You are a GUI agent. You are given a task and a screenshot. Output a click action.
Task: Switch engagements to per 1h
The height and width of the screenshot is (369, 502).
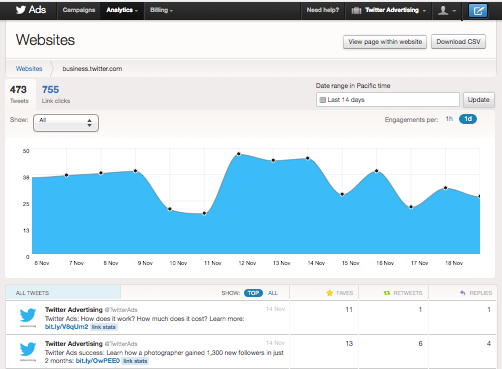449,119
